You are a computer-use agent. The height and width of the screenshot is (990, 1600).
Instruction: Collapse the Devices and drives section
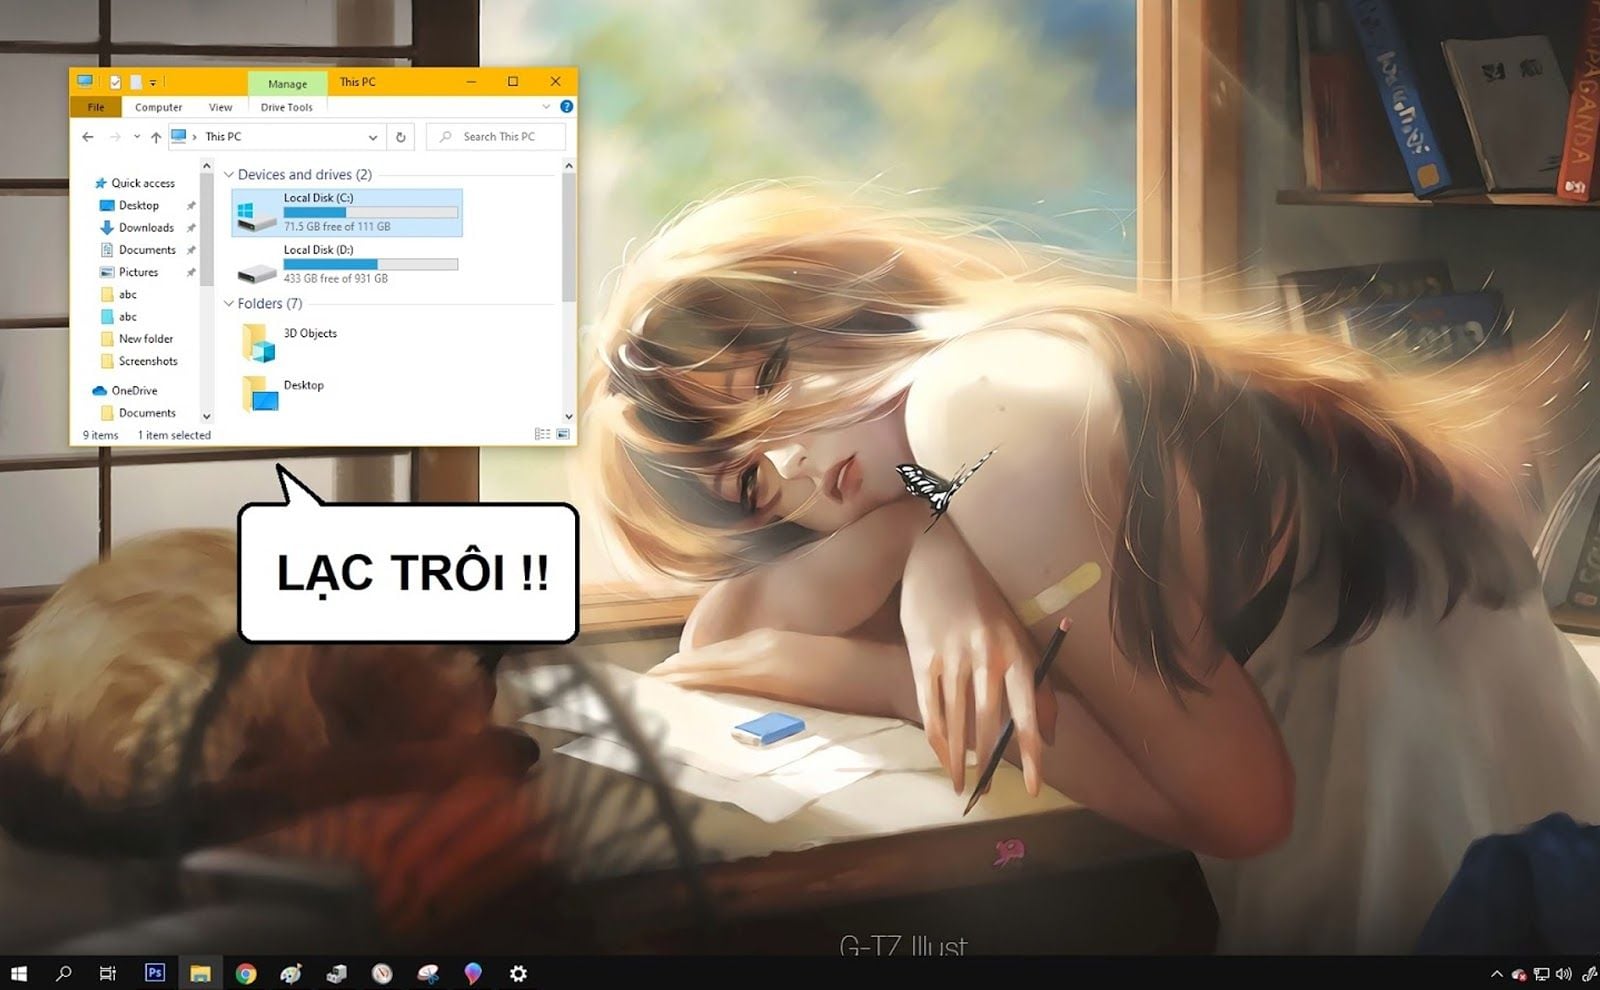coord(228,174)
